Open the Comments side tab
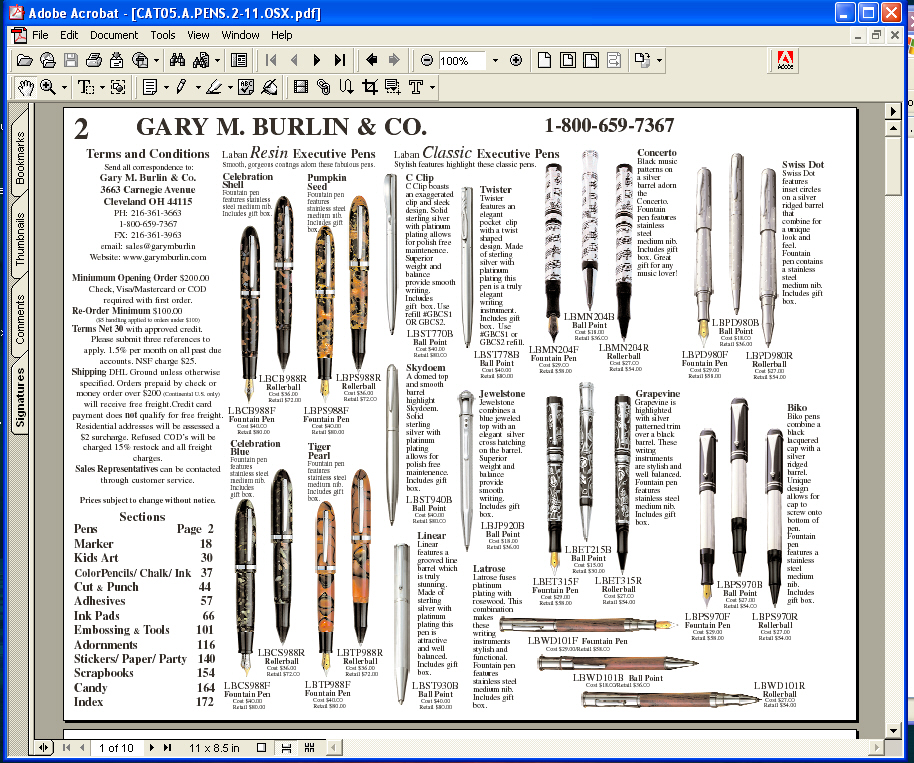This screenshot has width=914, height=763. 20,319
